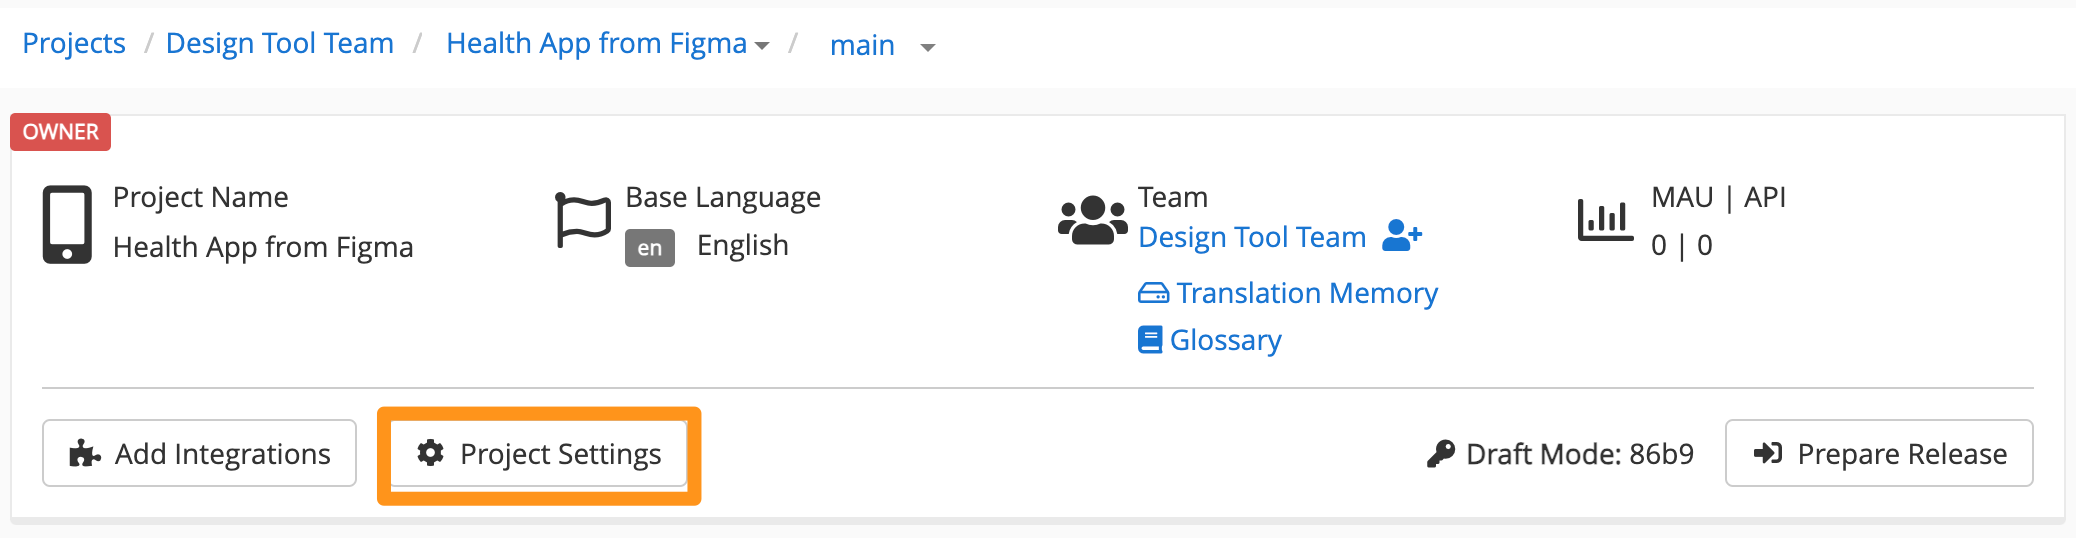2076x538 pixels.
Task: Click the MAU bar chart icon
Action: pos(1605,220)
